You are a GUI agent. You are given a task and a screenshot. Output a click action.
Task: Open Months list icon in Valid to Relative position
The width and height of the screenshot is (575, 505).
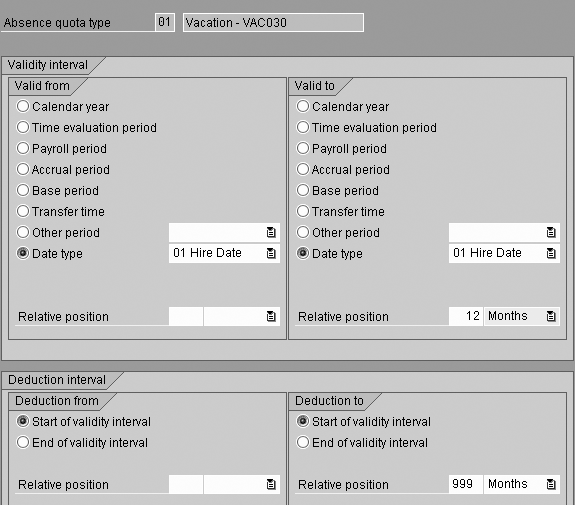pyautogui.click(x=551, y=316)
